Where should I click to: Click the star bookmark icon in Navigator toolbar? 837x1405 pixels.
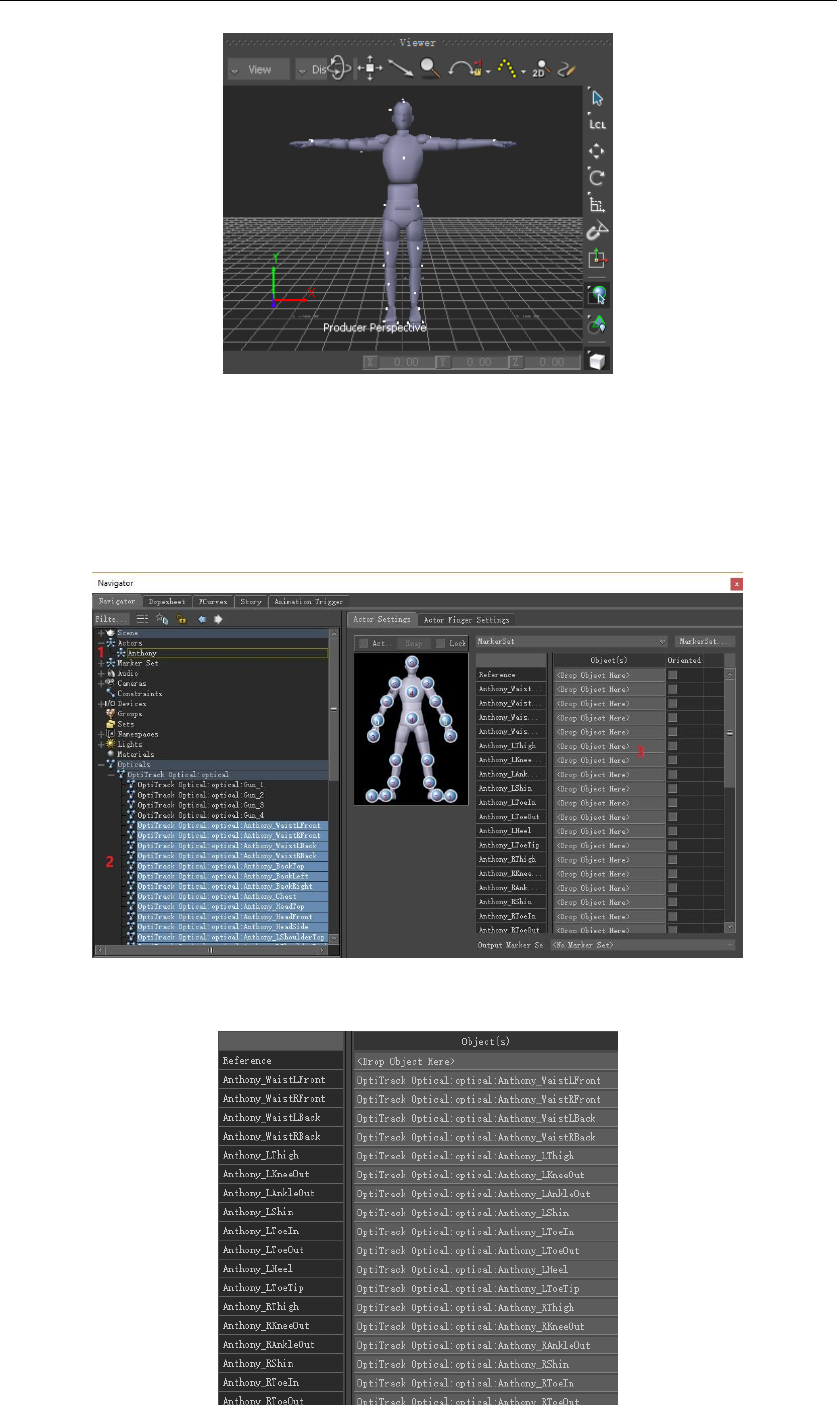[x=162, y=619]
